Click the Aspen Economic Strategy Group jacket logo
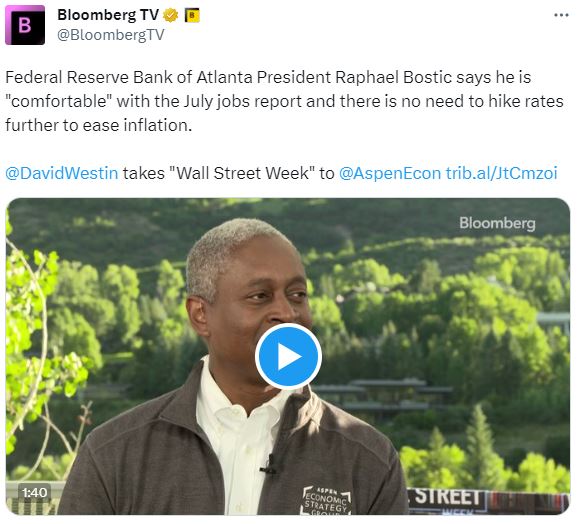577x524 pixels. click(326, 500)
